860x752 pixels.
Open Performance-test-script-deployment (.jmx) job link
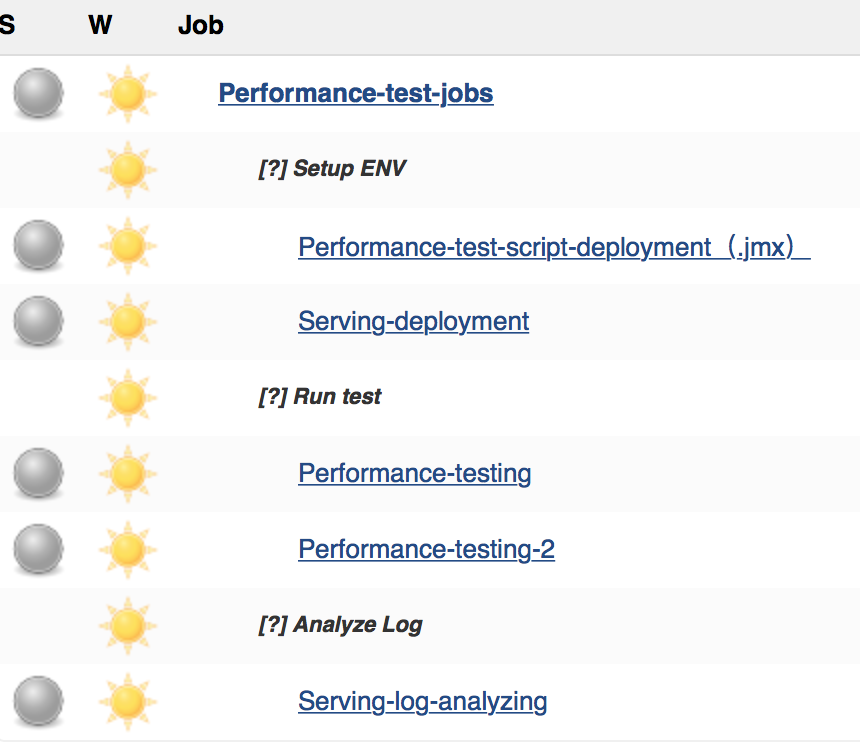(x=554, y=247)
